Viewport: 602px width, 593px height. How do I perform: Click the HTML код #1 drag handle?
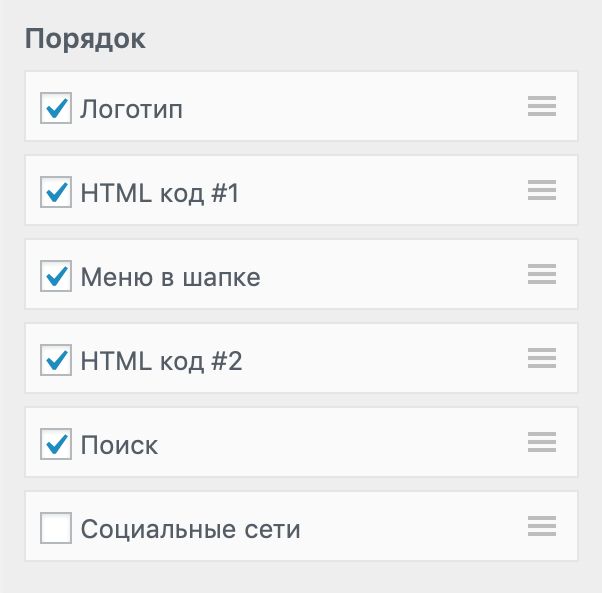point(541,191)
